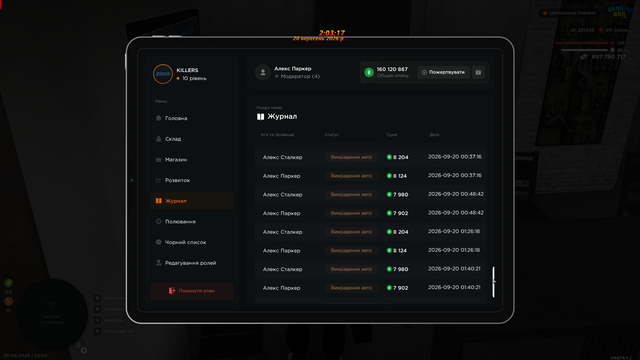Click the warehouse icon beside Склад
The height and width of the screenshot is (360, 640).
point(158,139)
